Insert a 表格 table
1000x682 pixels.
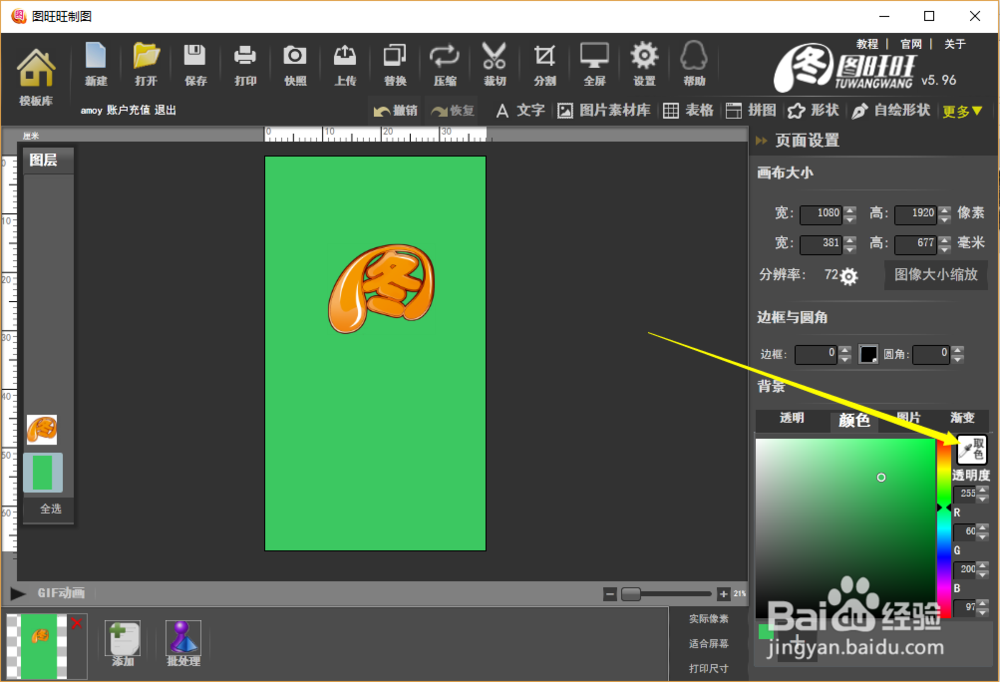point(688,110)
